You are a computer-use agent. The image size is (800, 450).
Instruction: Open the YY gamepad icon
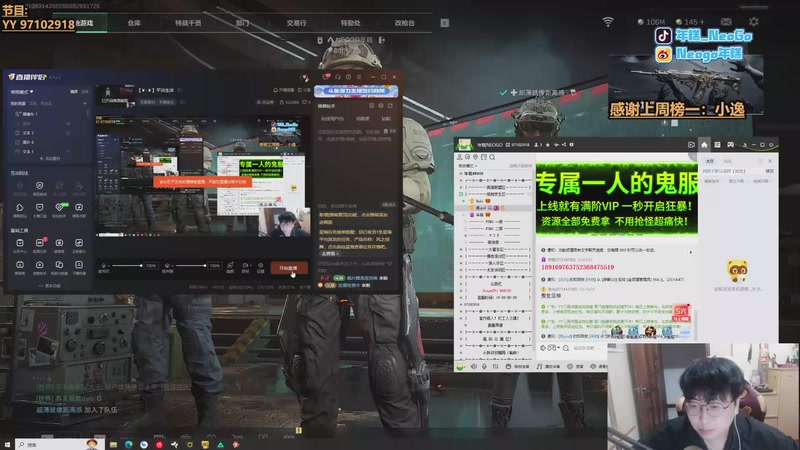click(730, 144)
